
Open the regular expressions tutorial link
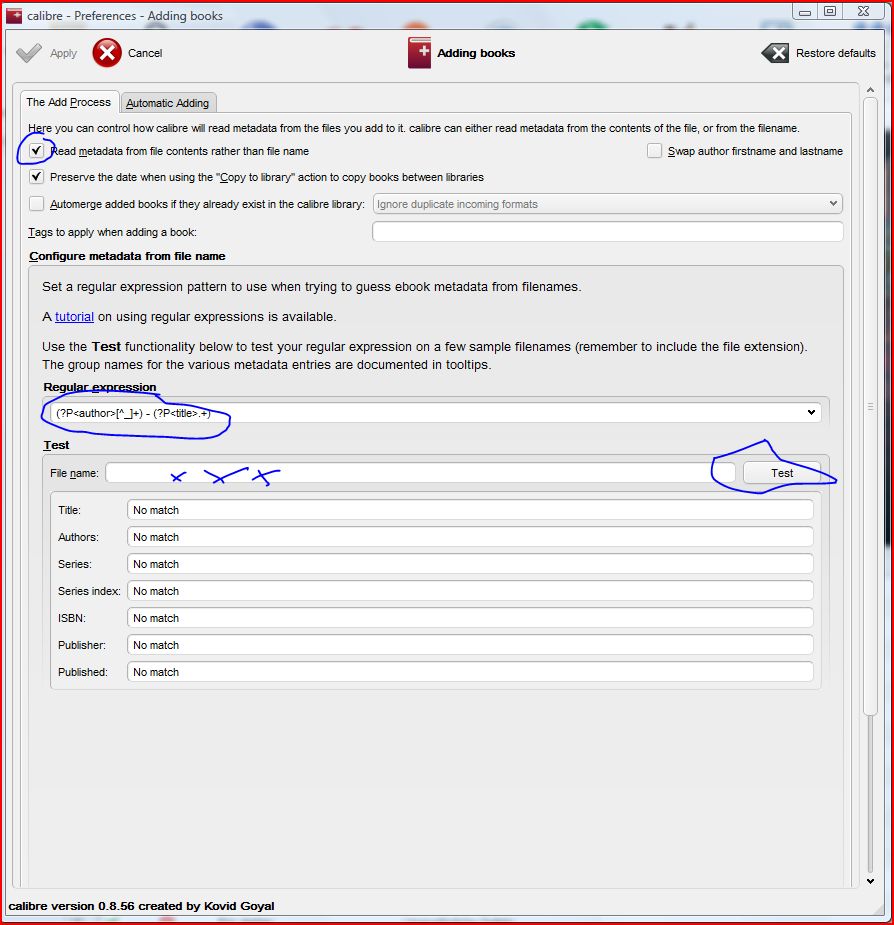74,317
